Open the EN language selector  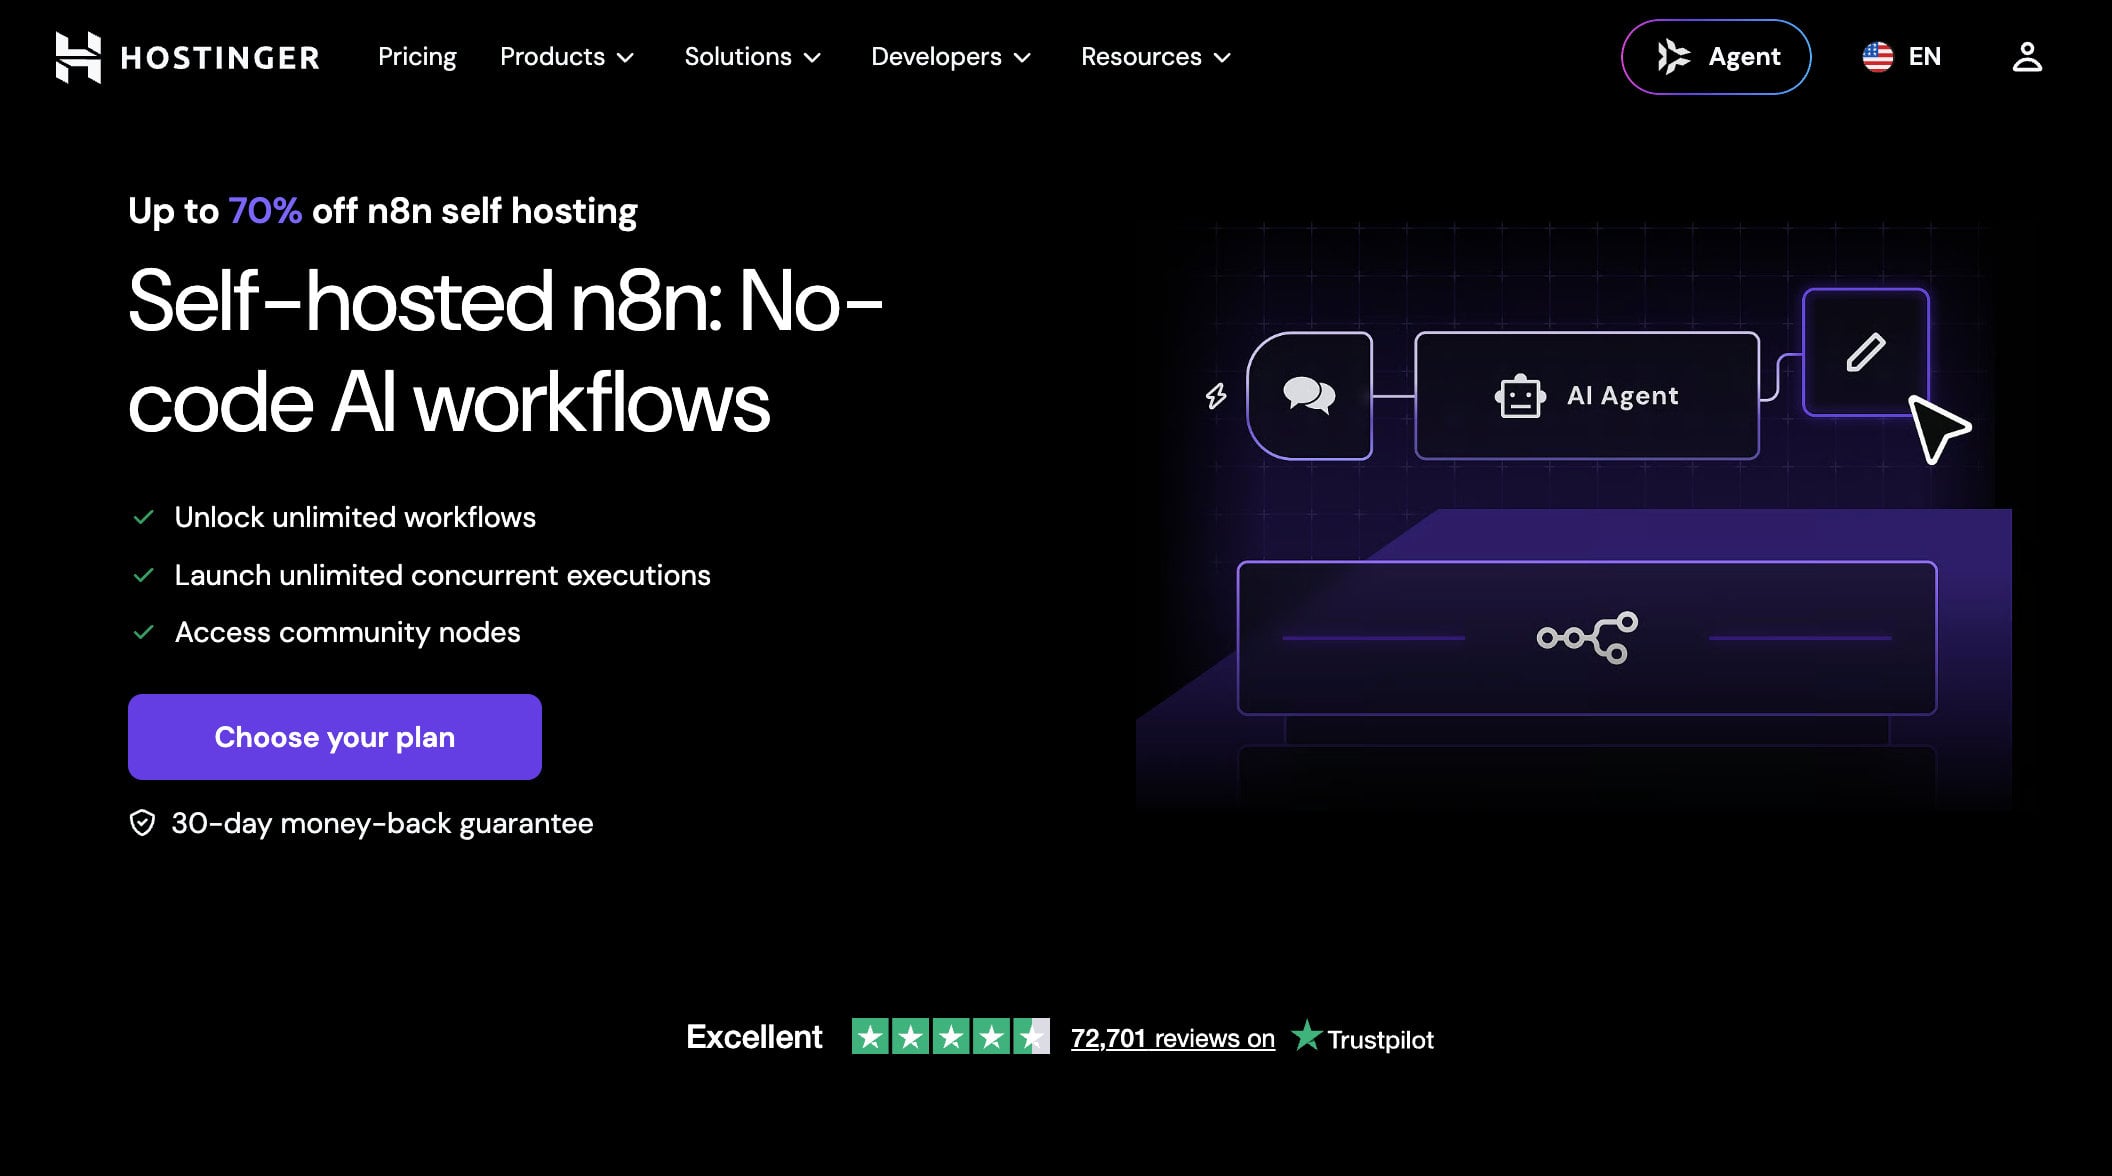coord(1902,57)
